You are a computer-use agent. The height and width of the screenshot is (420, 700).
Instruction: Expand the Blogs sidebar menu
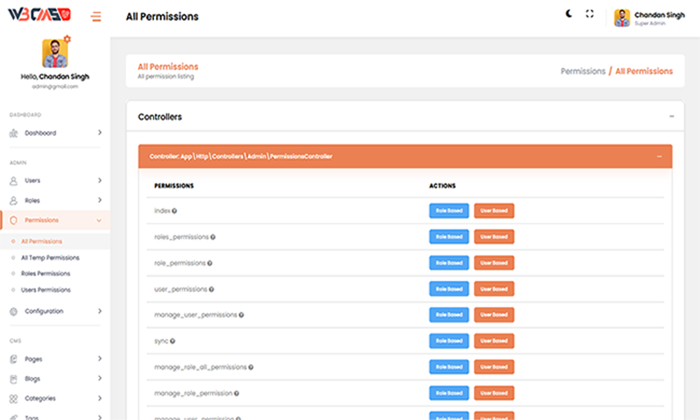pos(99,379)
